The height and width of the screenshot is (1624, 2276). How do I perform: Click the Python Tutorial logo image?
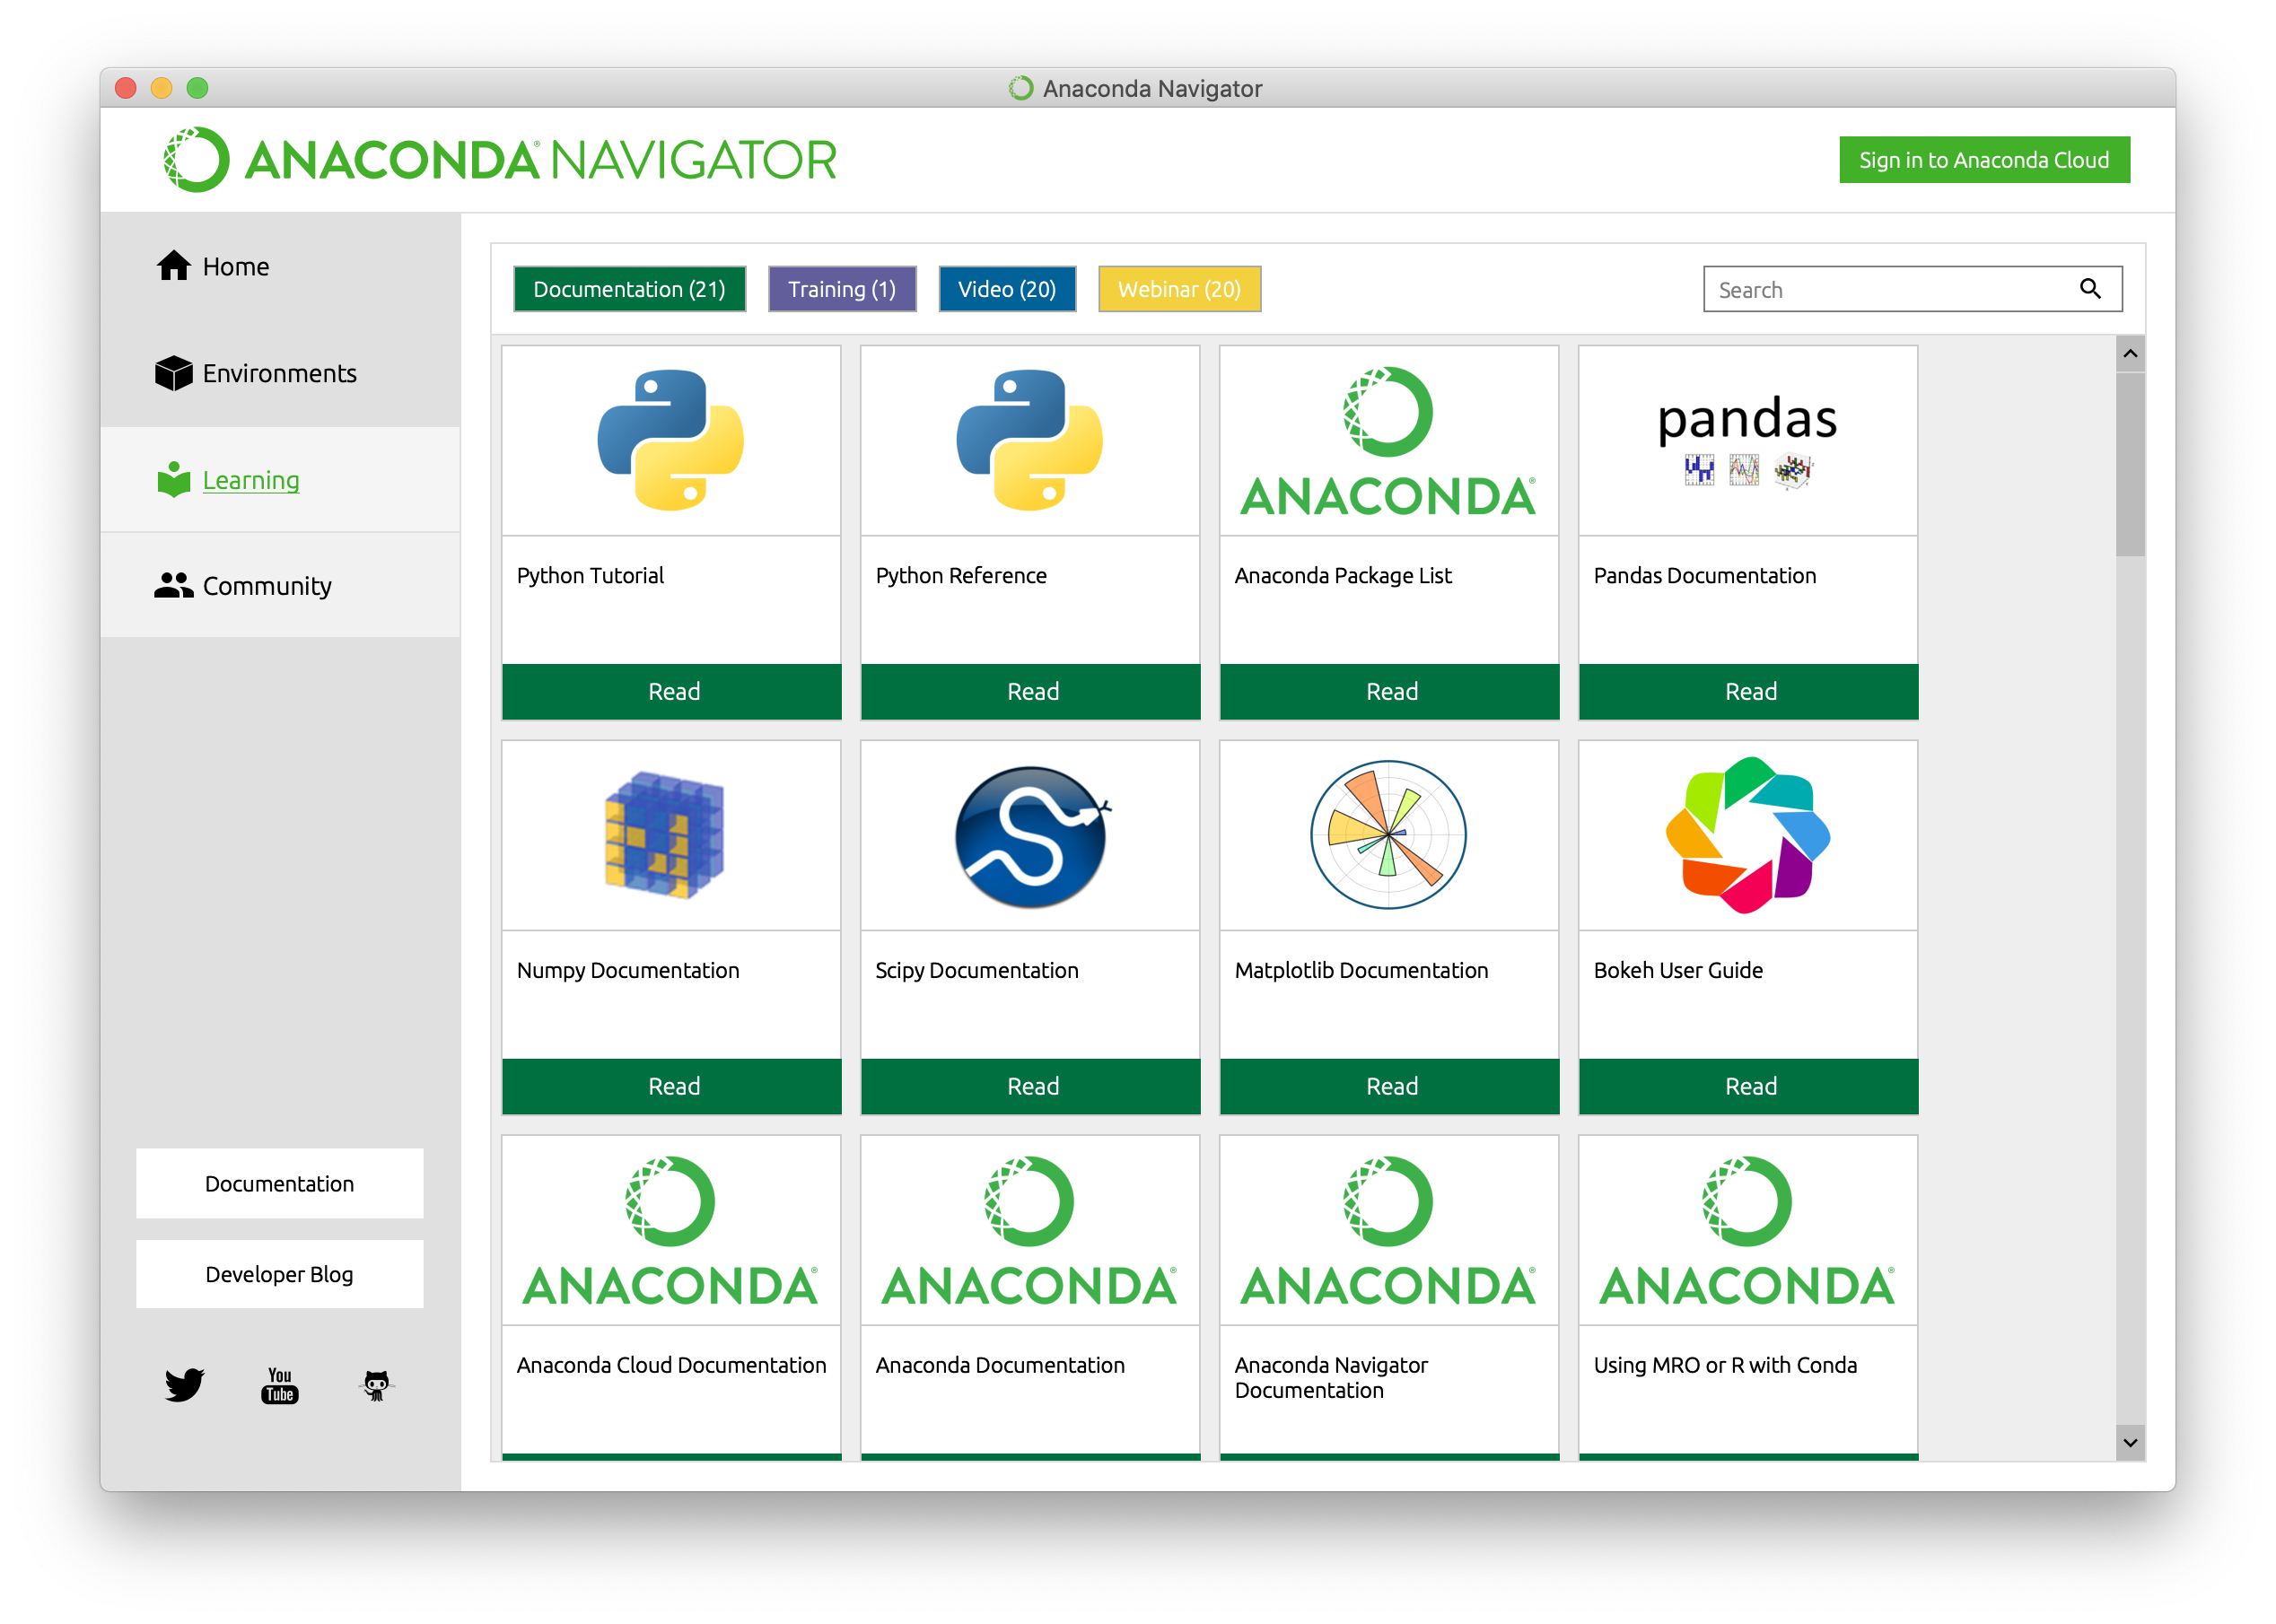point(671,440)
